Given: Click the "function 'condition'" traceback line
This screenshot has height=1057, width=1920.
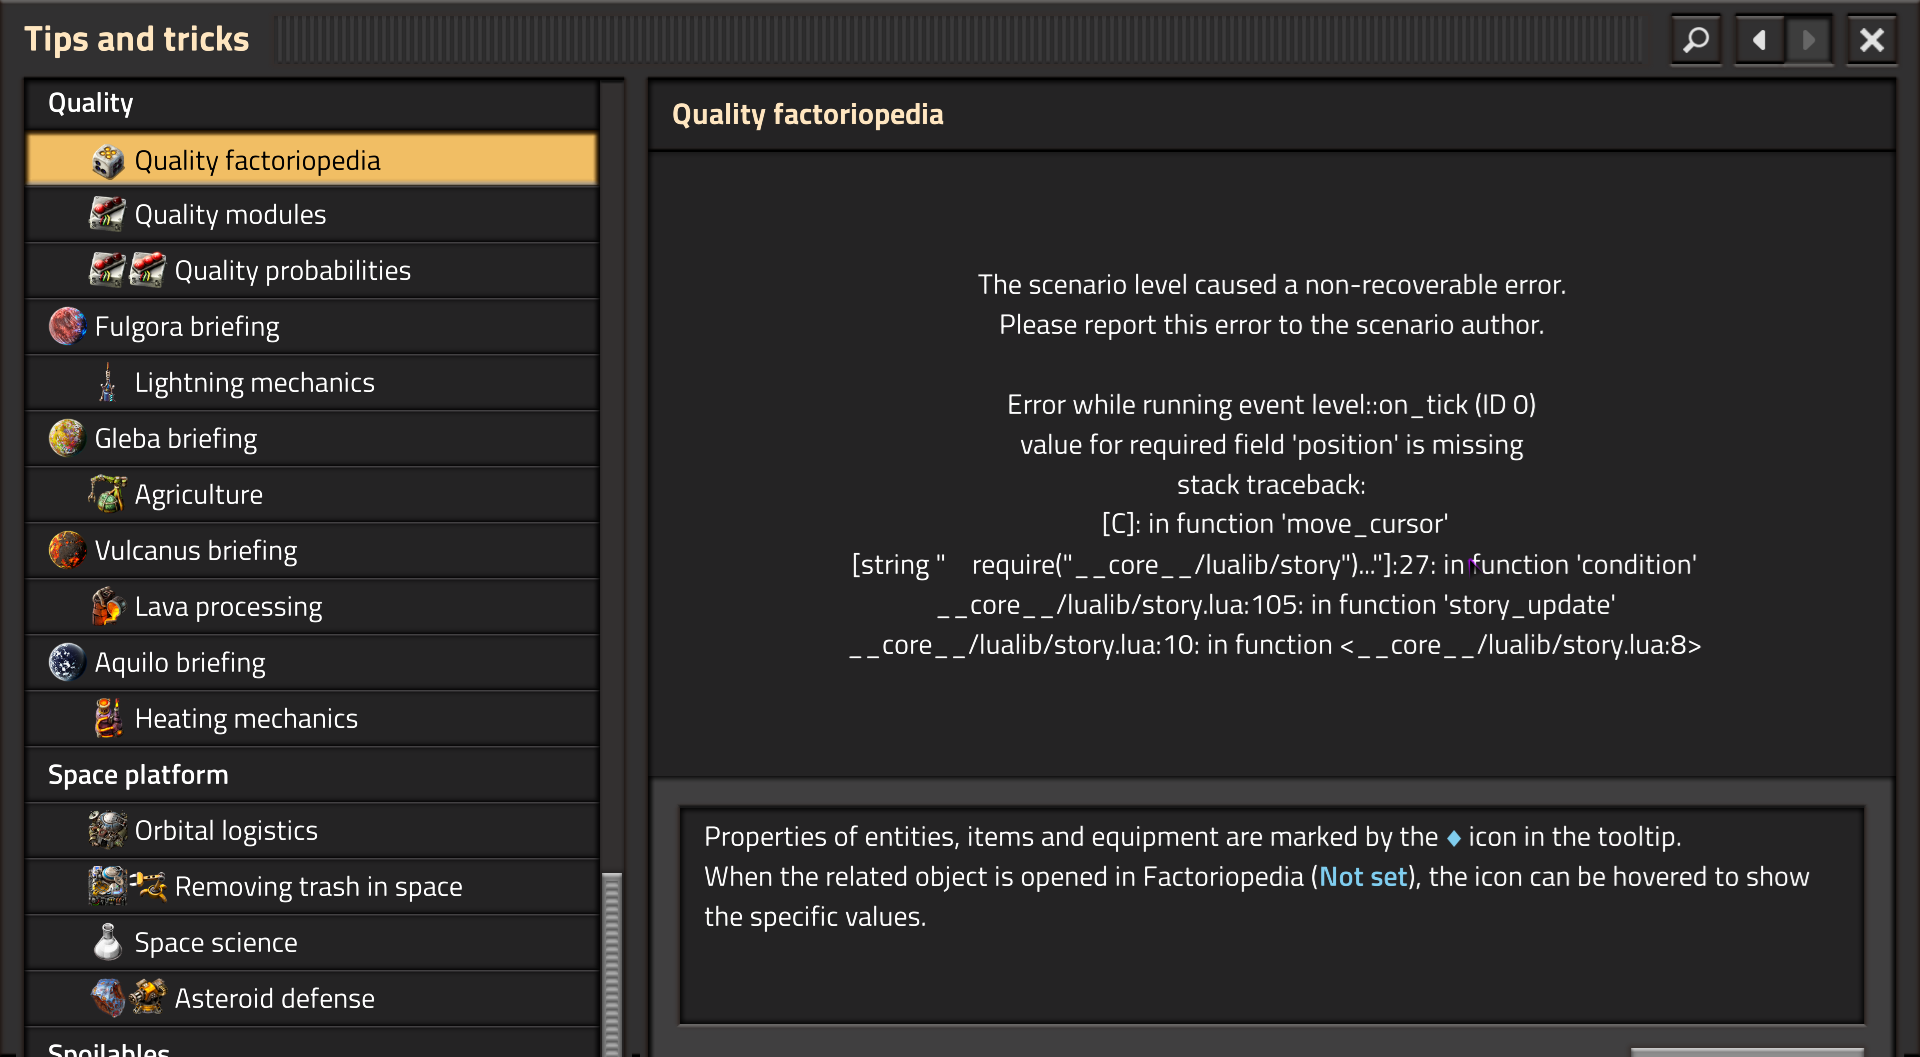Looking at the screenshot, I should tap(1274, 565).
